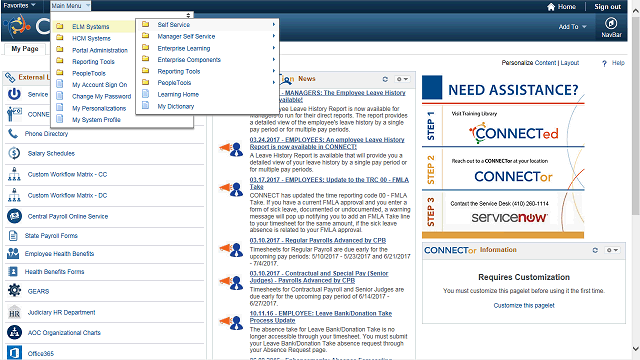Screen dimensions: 640x360
Task: Open My Personalizations menu item
Action: click(x=99, y=108)
